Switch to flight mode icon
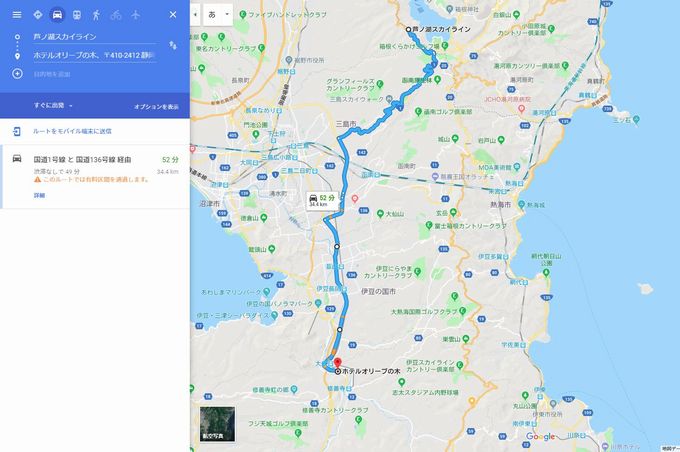The width and height of the screenshot is (680, 452). click(x=136, y=15)
